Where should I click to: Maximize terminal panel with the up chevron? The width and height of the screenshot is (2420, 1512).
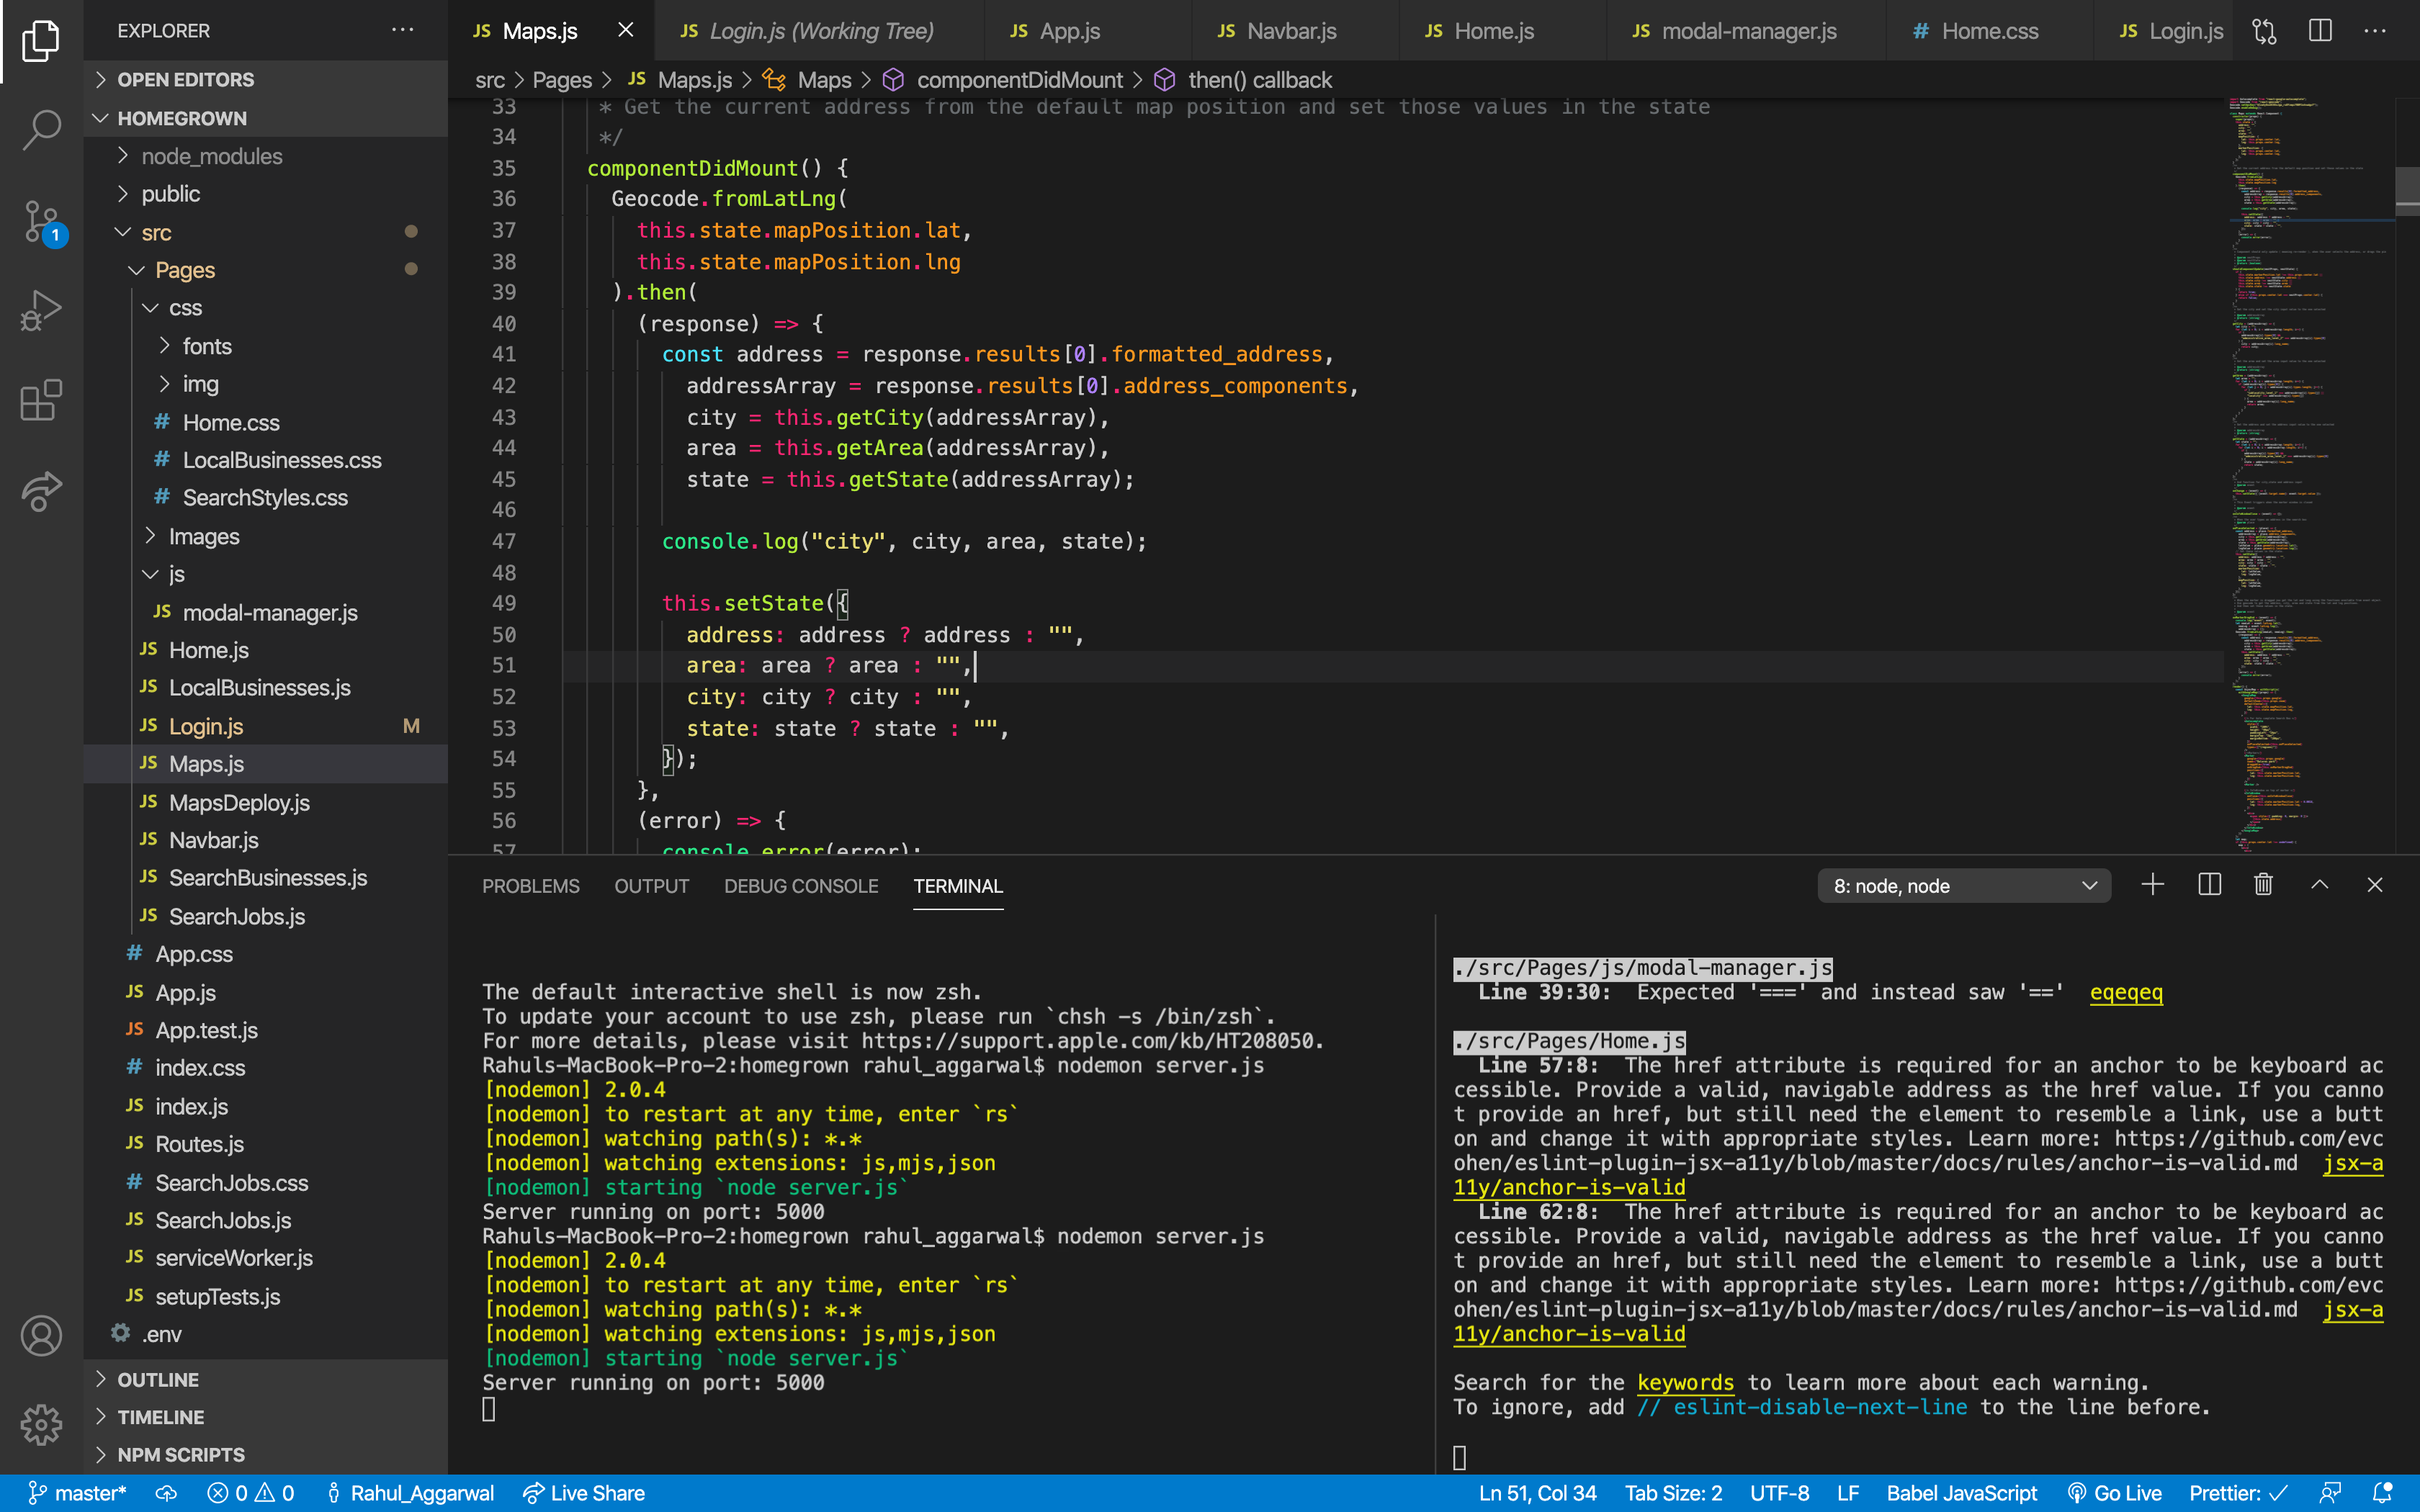pyautogui.click(x=2319, y=885)
